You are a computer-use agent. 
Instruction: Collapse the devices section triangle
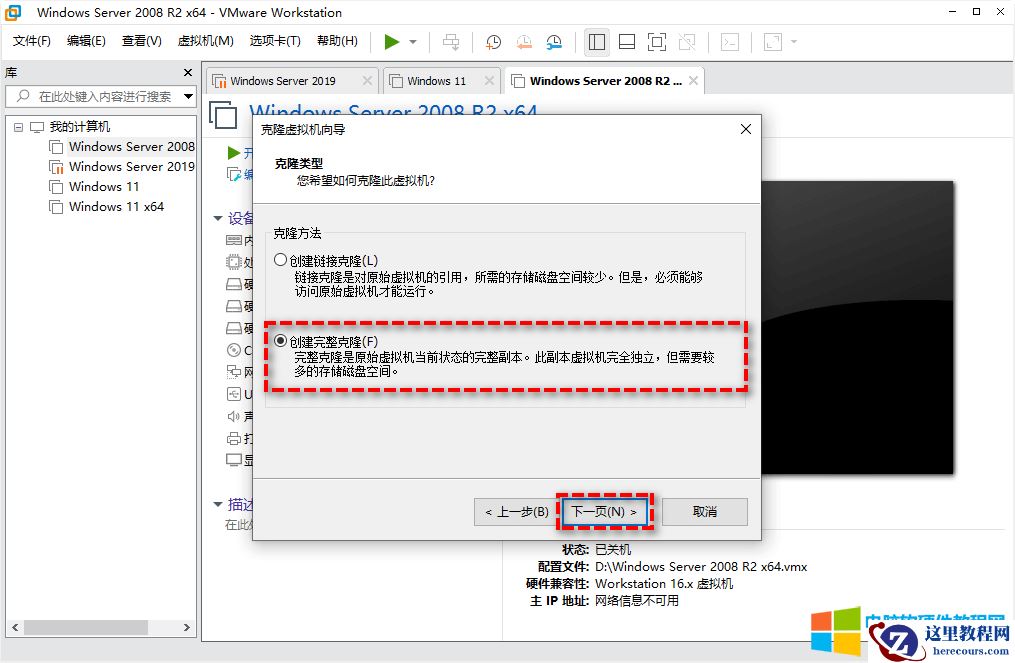(218, 218)
